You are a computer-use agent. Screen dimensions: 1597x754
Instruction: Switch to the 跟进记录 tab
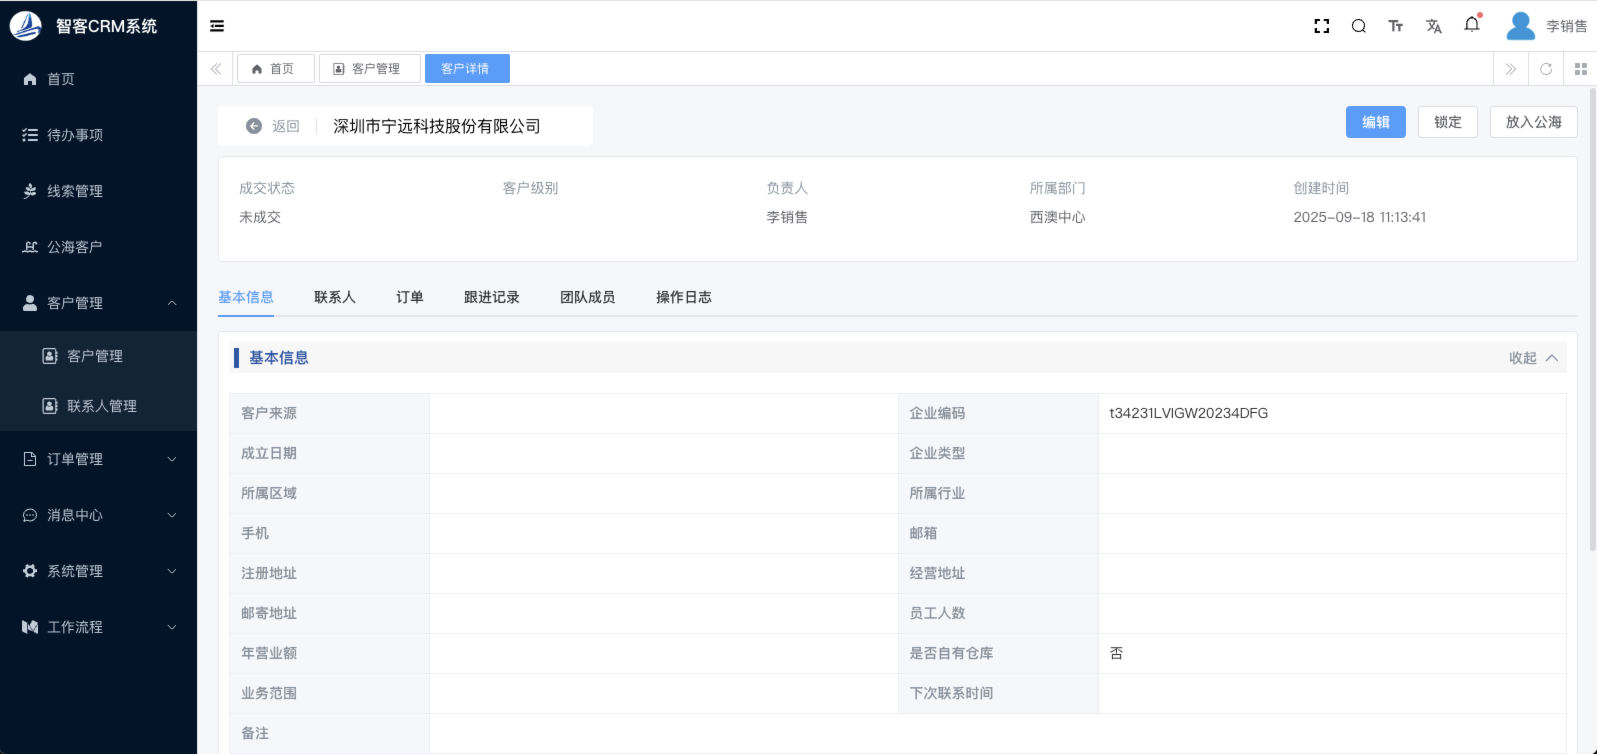491,297
